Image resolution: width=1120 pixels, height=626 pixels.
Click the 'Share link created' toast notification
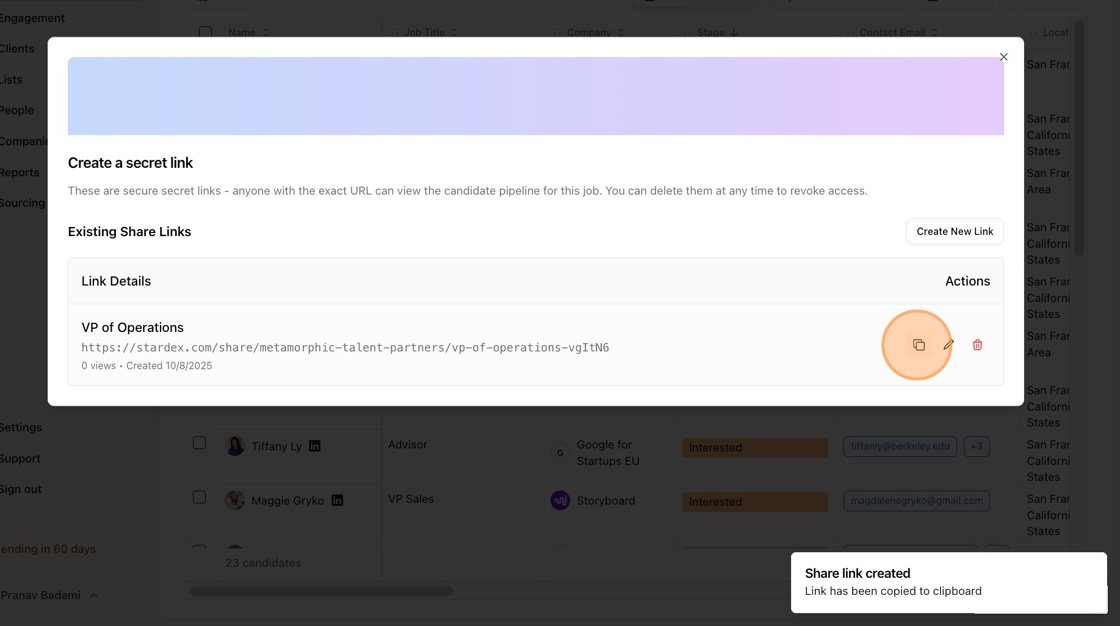click(x=949, y=582)
